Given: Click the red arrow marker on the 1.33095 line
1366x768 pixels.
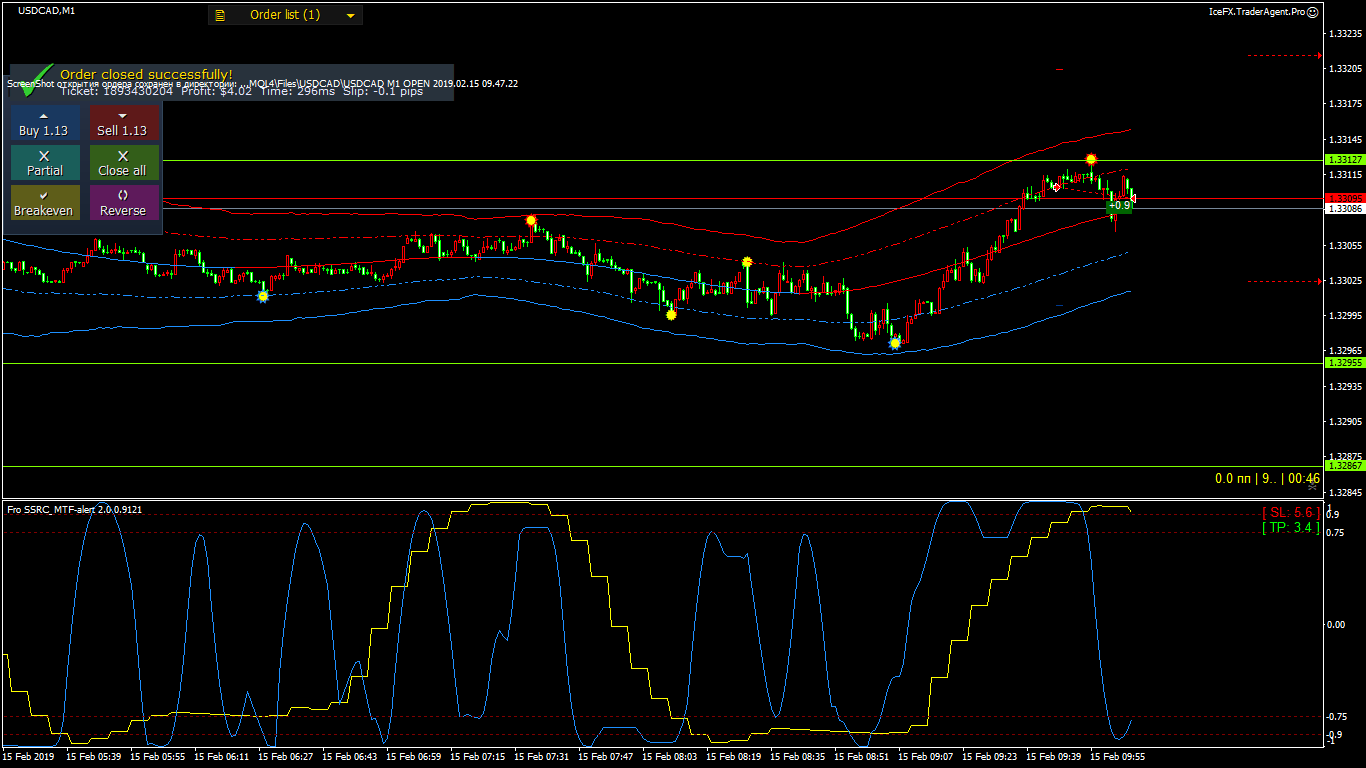Looking at the screenshot, I should [x=1133, y=197].
